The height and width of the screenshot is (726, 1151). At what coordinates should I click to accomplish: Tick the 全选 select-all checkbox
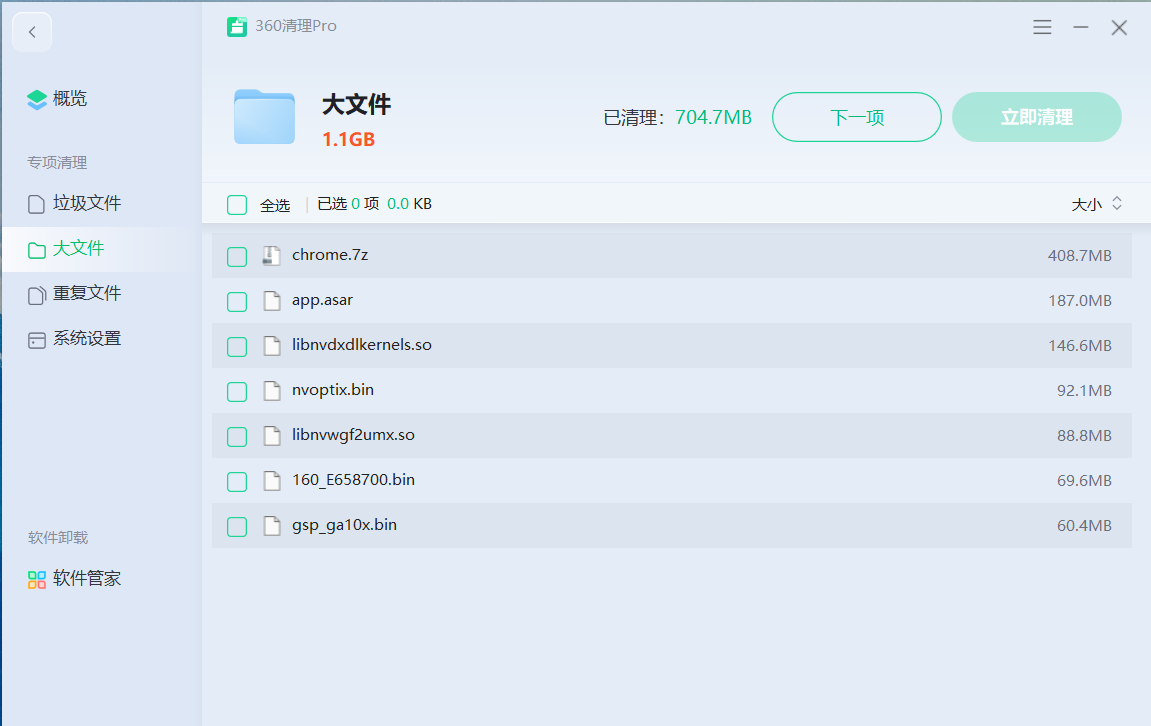pos(237,205)
